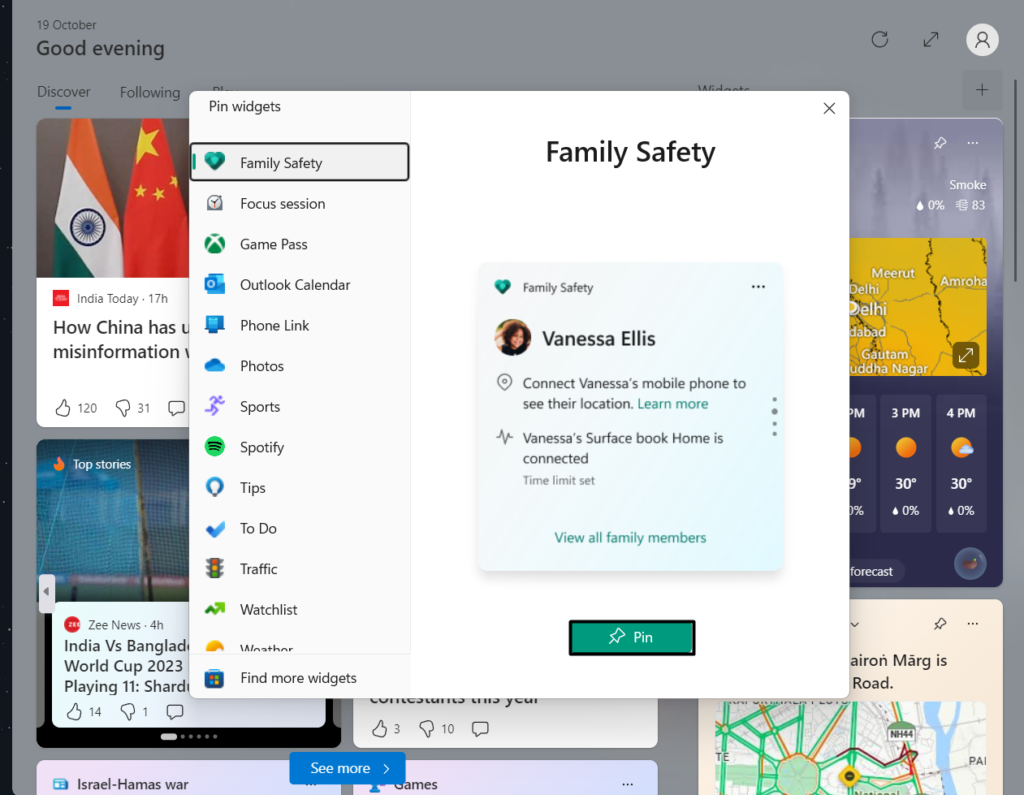
Task: Select the Family Safety widget entry
Action: coord(300,162)
